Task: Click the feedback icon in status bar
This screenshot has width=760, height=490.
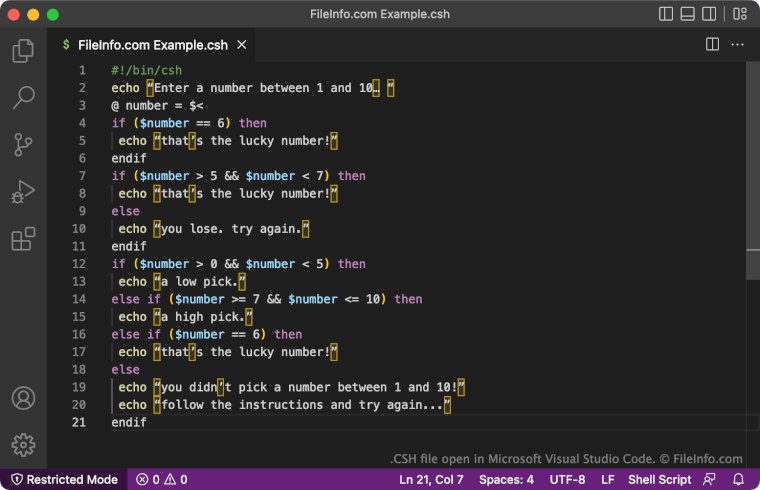Action: 710,479
